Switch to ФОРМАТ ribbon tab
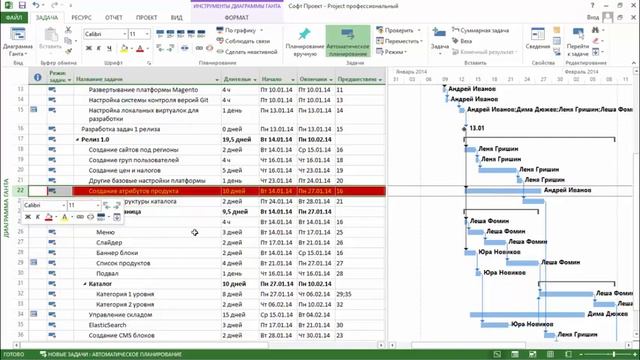Image resolution: width=640 pixels, height=360 pixels. (236, 18)
